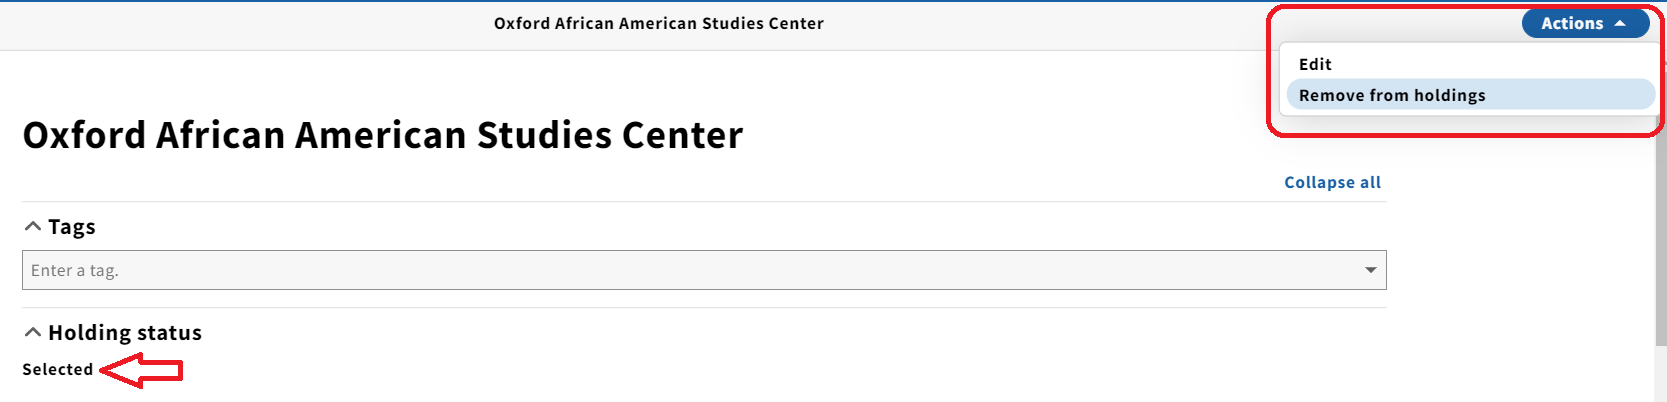The image size is (1667, 402).
Task: Click the blue Actions button
Action: (1585, 23)
